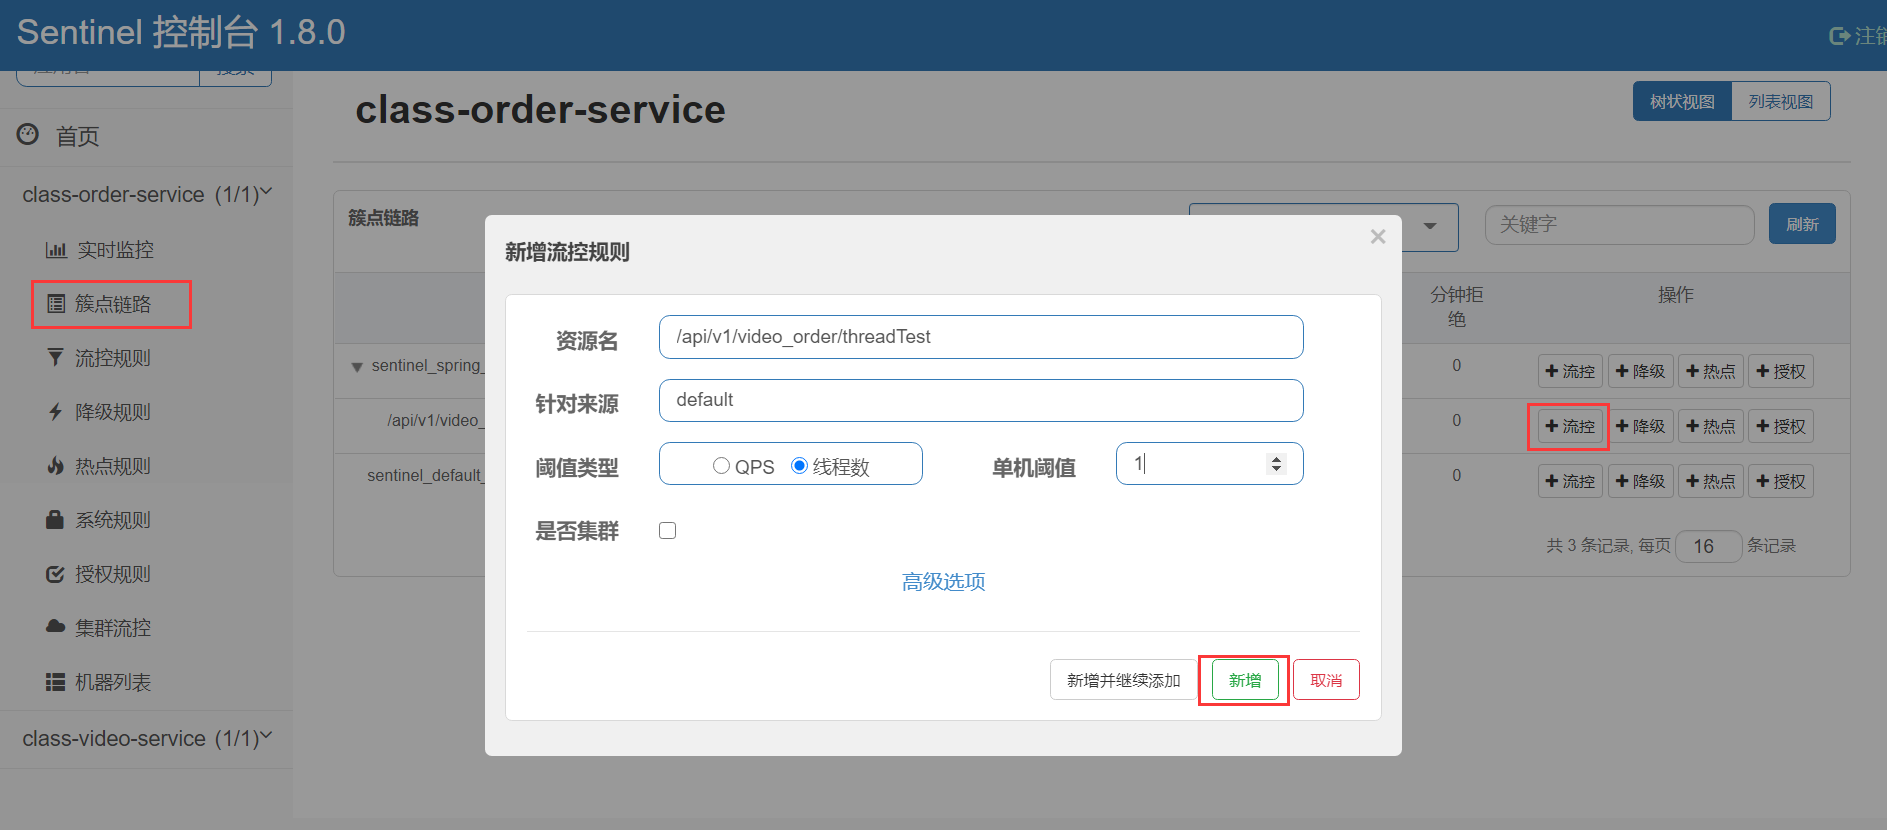
Task: Click the list icon next to 簇点链路
Action: click(x=56, y=304)
